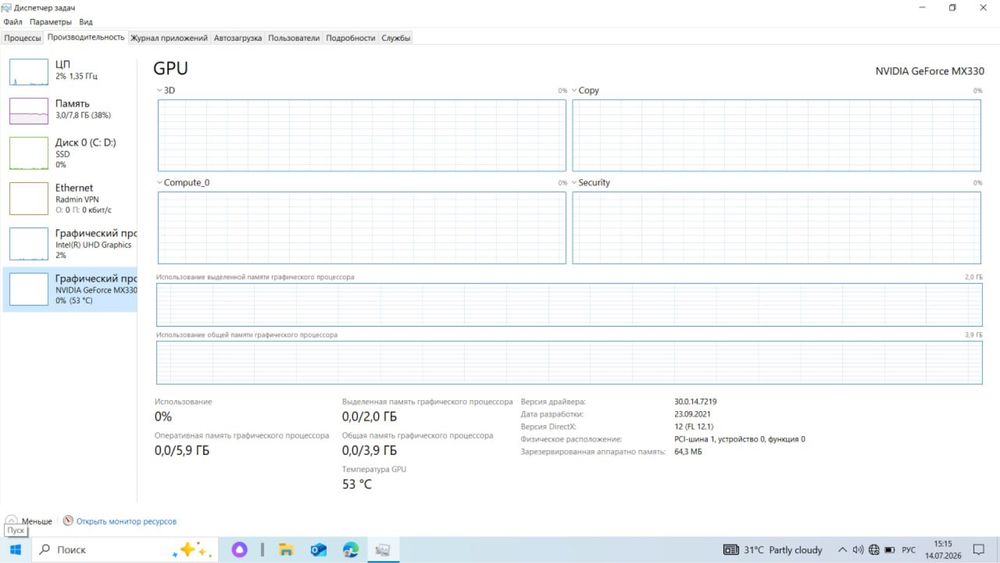Click the shared GPU memory usage graph
The width and height of the screenshot is (1000, 563).
coord(569,362)
